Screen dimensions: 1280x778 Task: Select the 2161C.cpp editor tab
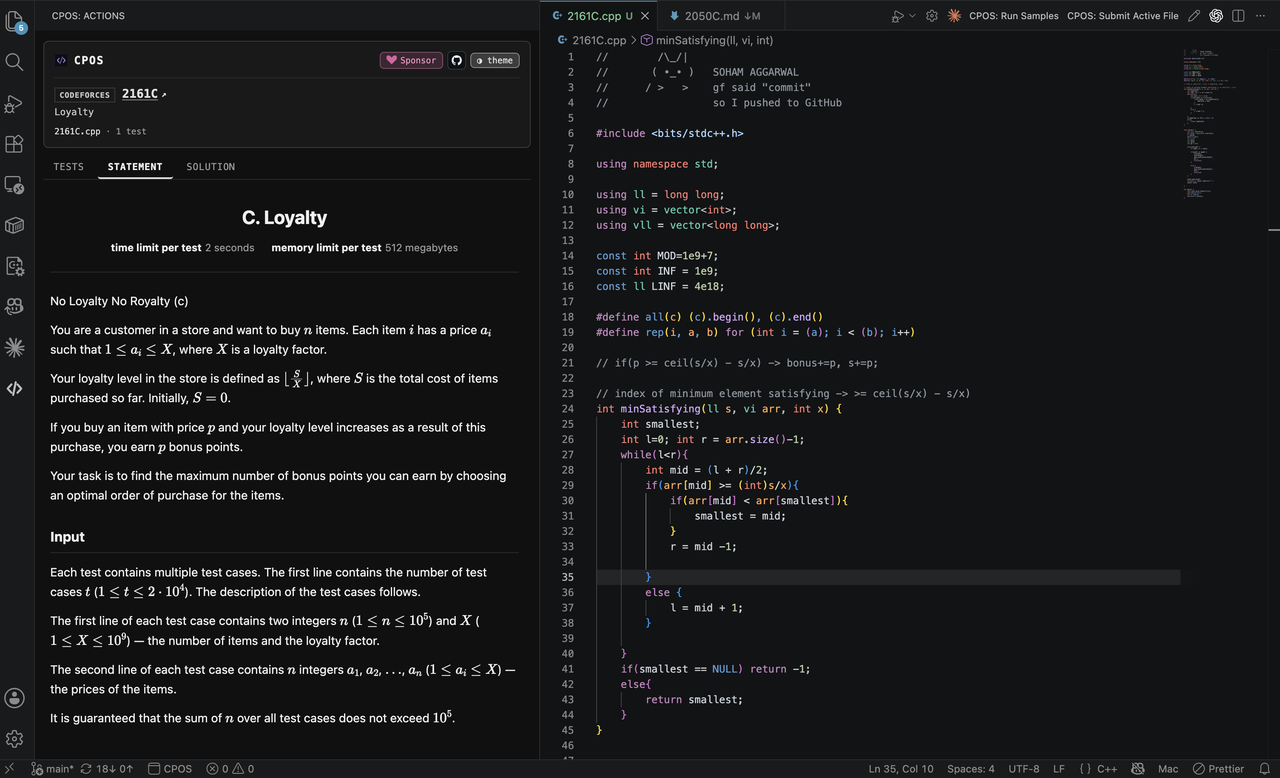click(599, 16)
